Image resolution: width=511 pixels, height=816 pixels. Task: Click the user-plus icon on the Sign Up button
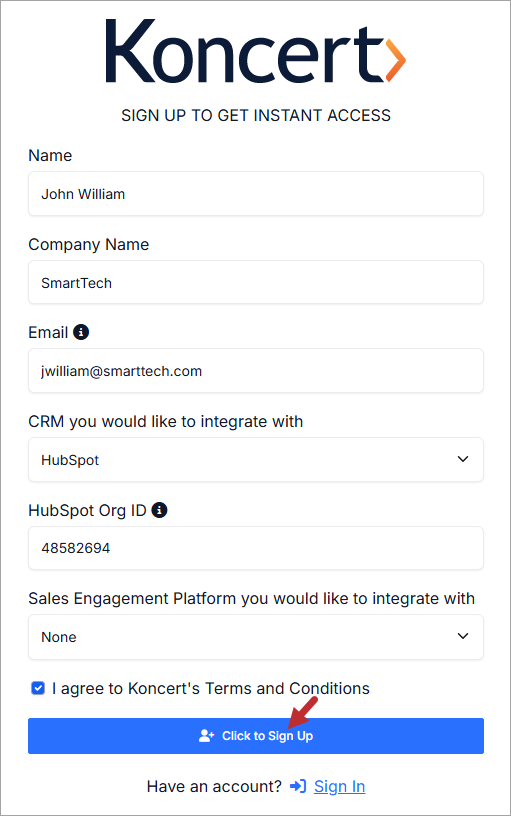tap(207, 736)
